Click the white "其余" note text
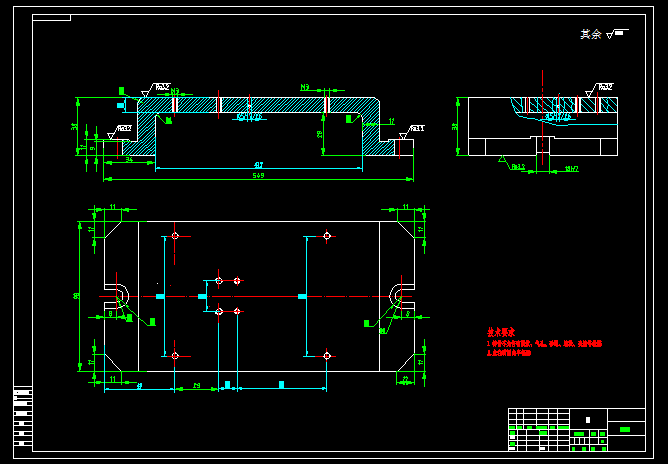Viewport: 668px width, 464px height. [590, 35]
